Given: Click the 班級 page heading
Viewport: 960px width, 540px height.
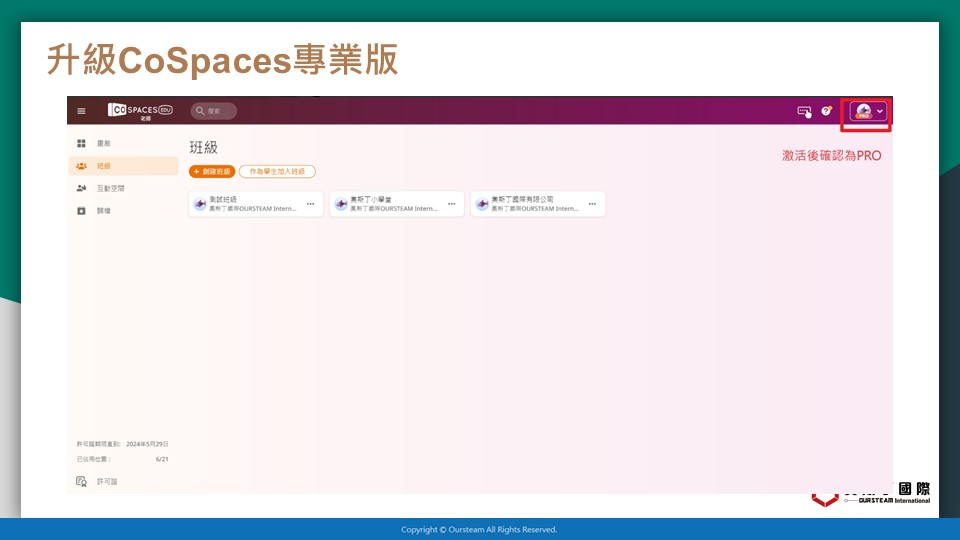Looking at the screenshot, I should (203, 147).
